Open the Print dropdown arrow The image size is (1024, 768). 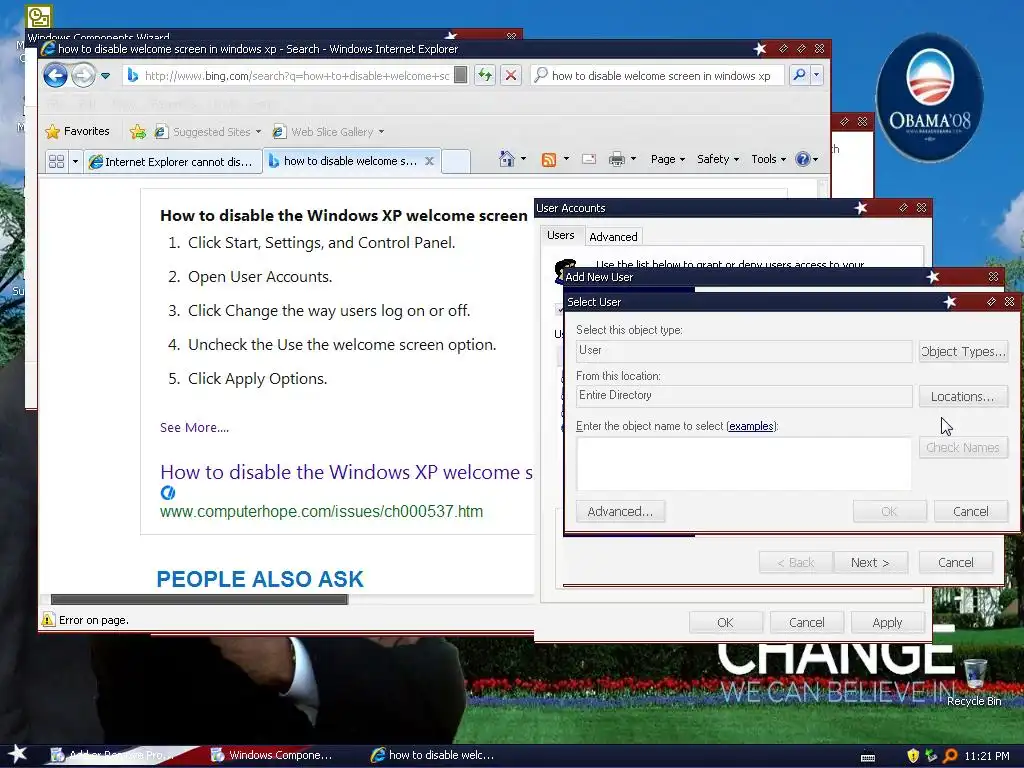(633, 159)
